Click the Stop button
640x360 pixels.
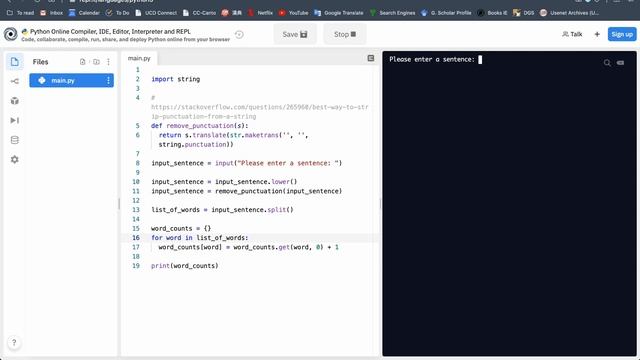(x=345, y=34)
